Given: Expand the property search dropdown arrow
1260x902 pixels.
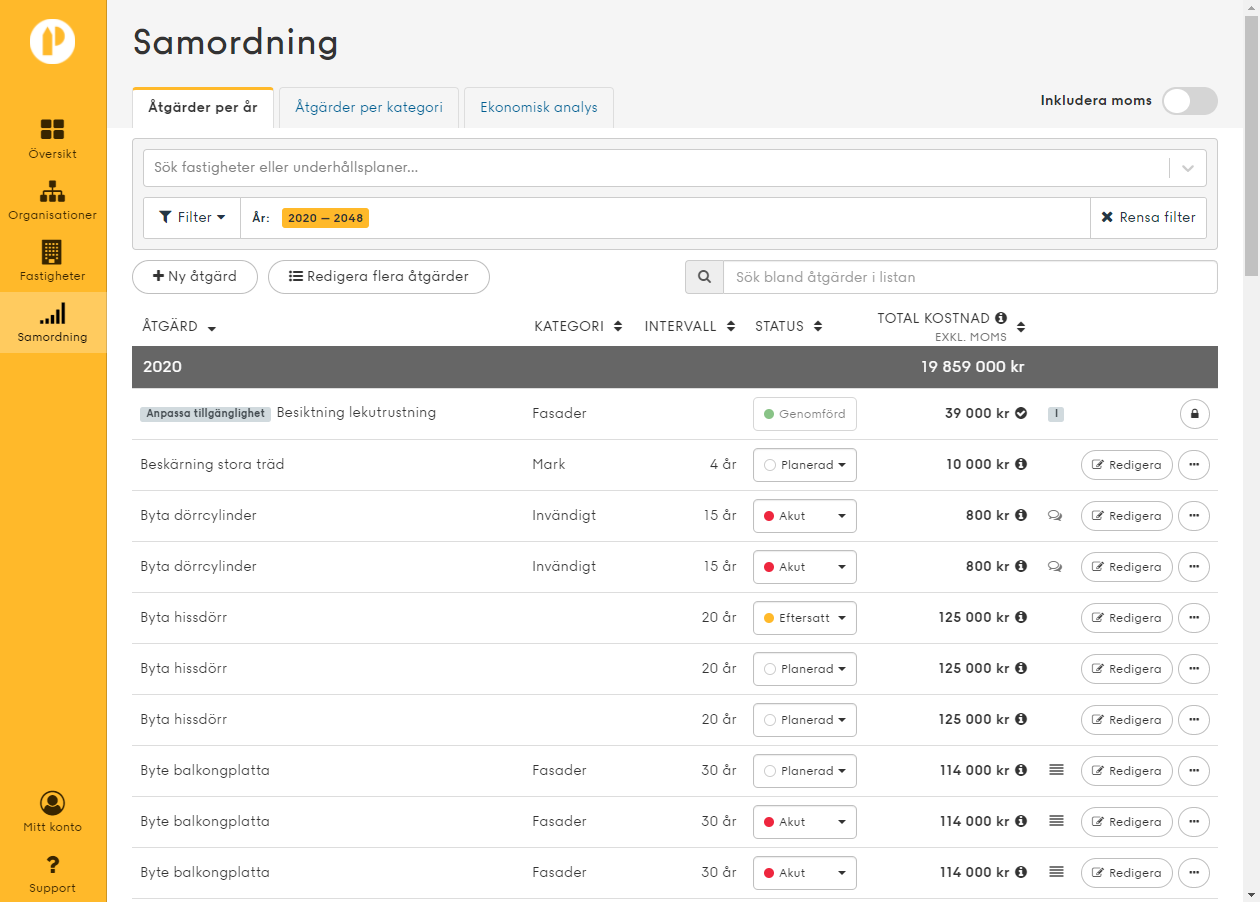Looking at the screenshot, I should coord(1188,168).
